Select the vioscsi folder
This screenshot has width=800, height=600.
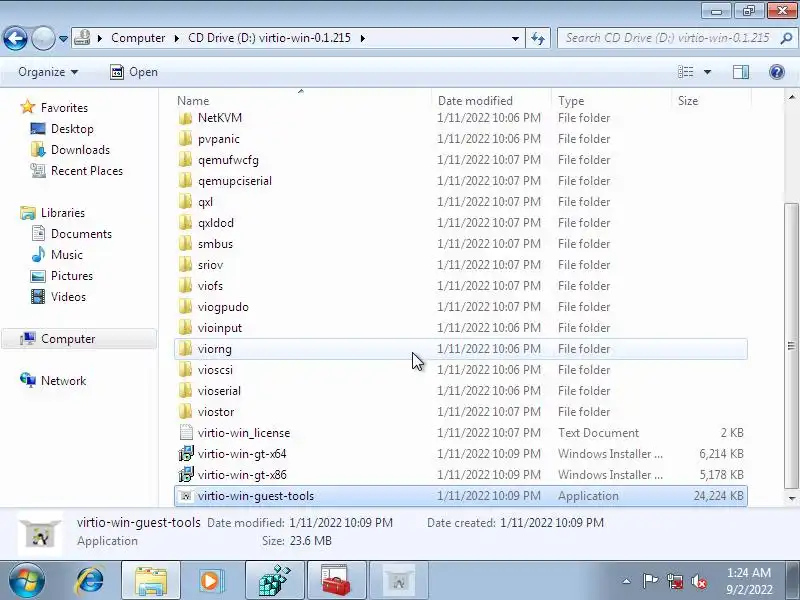[461, 370]
